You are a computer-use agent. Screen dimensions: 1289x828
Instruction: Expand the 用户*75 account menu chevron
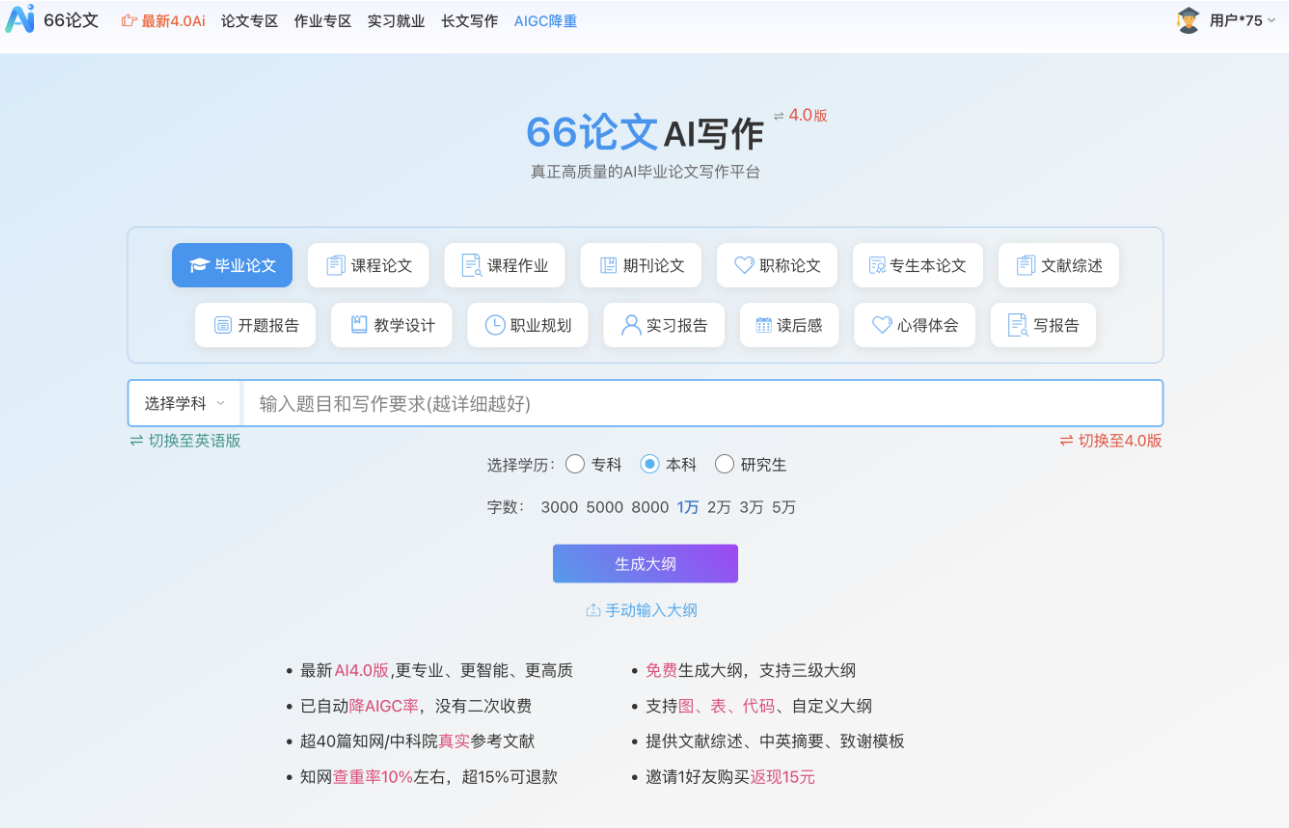pyautogui.click(x=1271, y=20)
